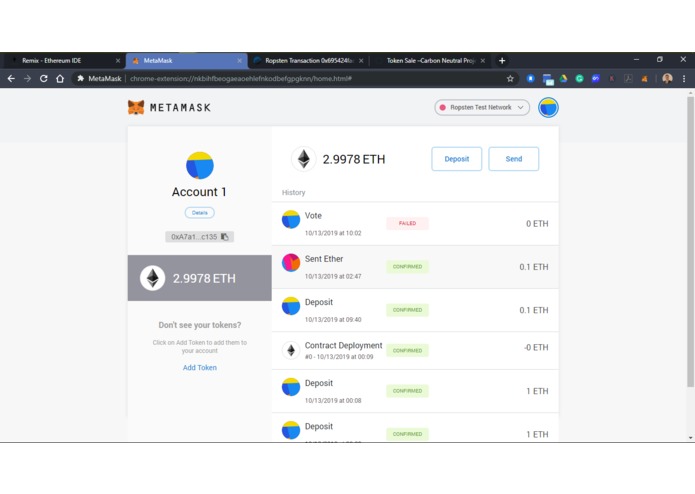Switch to the Ropsten Transaction tab
The width and height of the screenshot is (695, 494).
tap(309, 61)
